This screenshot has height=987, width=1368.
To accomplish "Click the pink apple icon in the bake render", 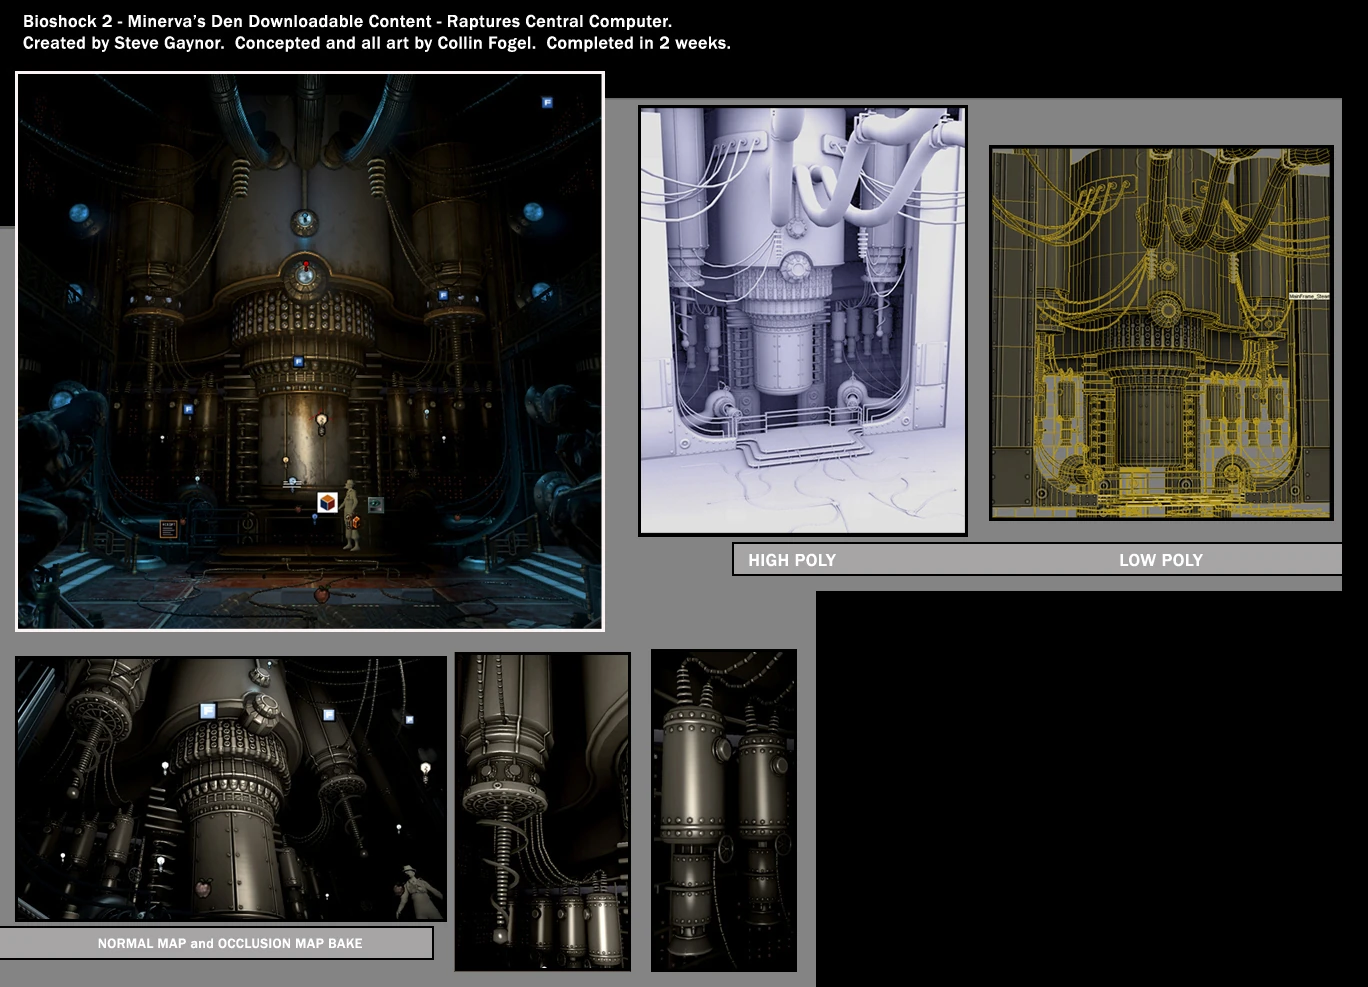I will [x=203, y=887].
